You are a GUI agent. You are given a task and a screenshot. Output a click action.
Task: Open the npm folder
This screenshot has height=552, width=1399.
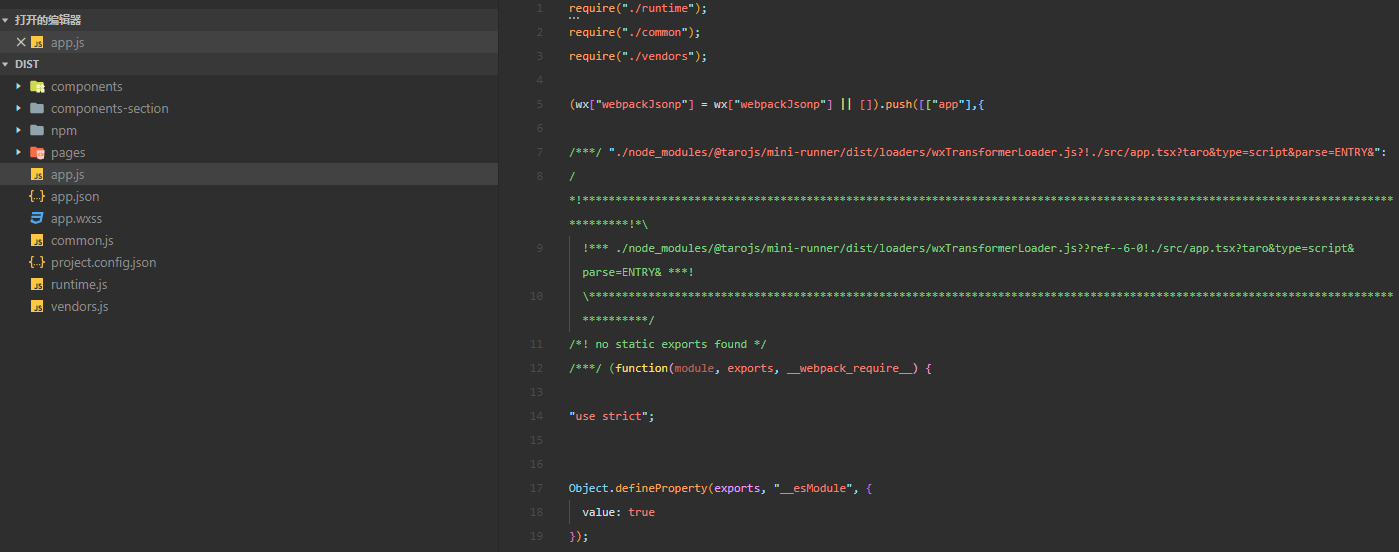tap(63, 130)
